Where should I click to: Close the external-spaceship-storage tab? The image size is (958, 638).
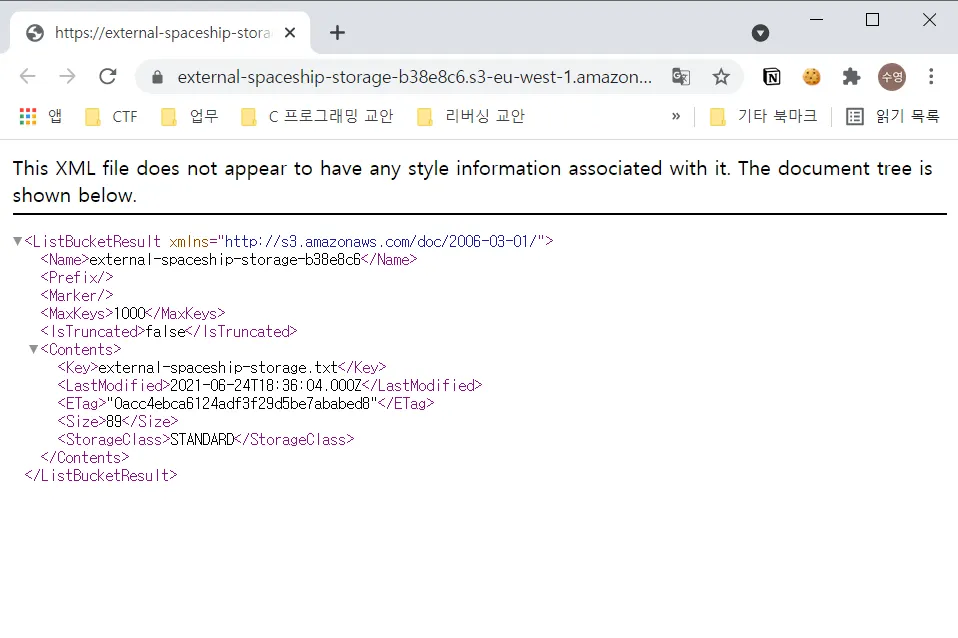pos(290,32)
